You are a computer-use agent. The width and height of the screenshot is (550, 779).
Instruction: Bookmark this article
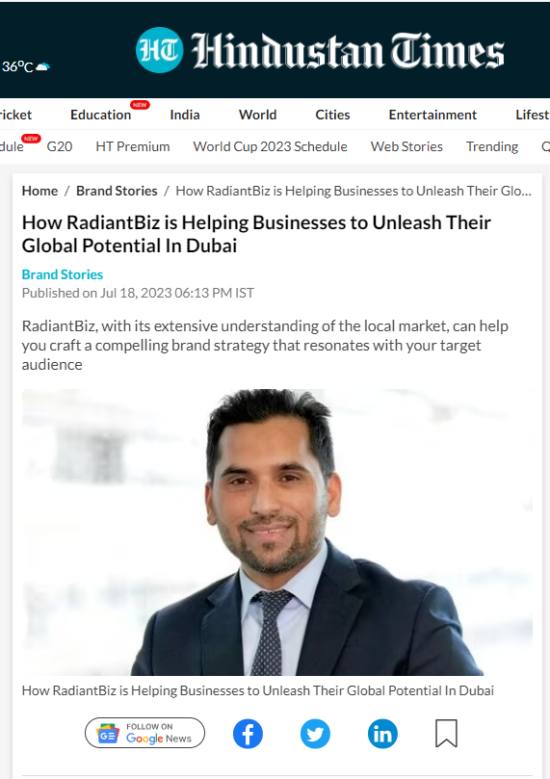pos(446,733)
